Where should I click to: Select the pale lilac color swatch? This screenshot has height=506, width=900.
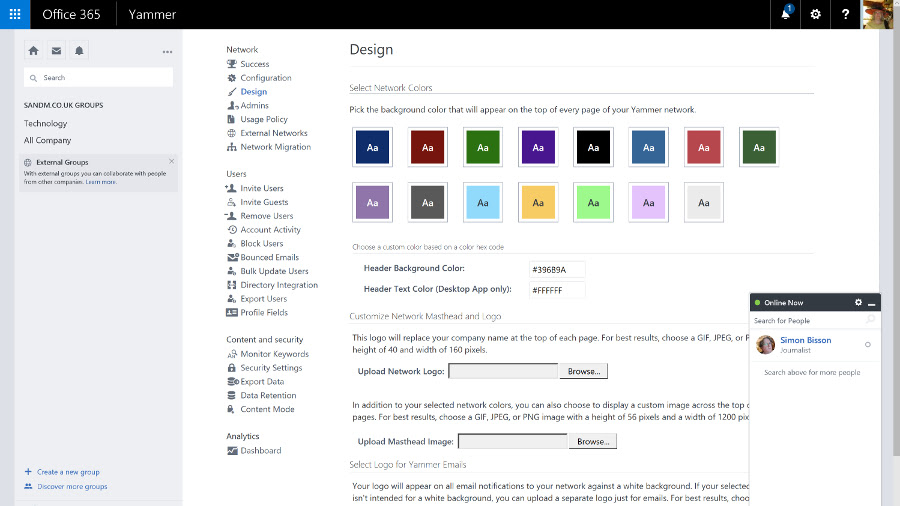649,202
